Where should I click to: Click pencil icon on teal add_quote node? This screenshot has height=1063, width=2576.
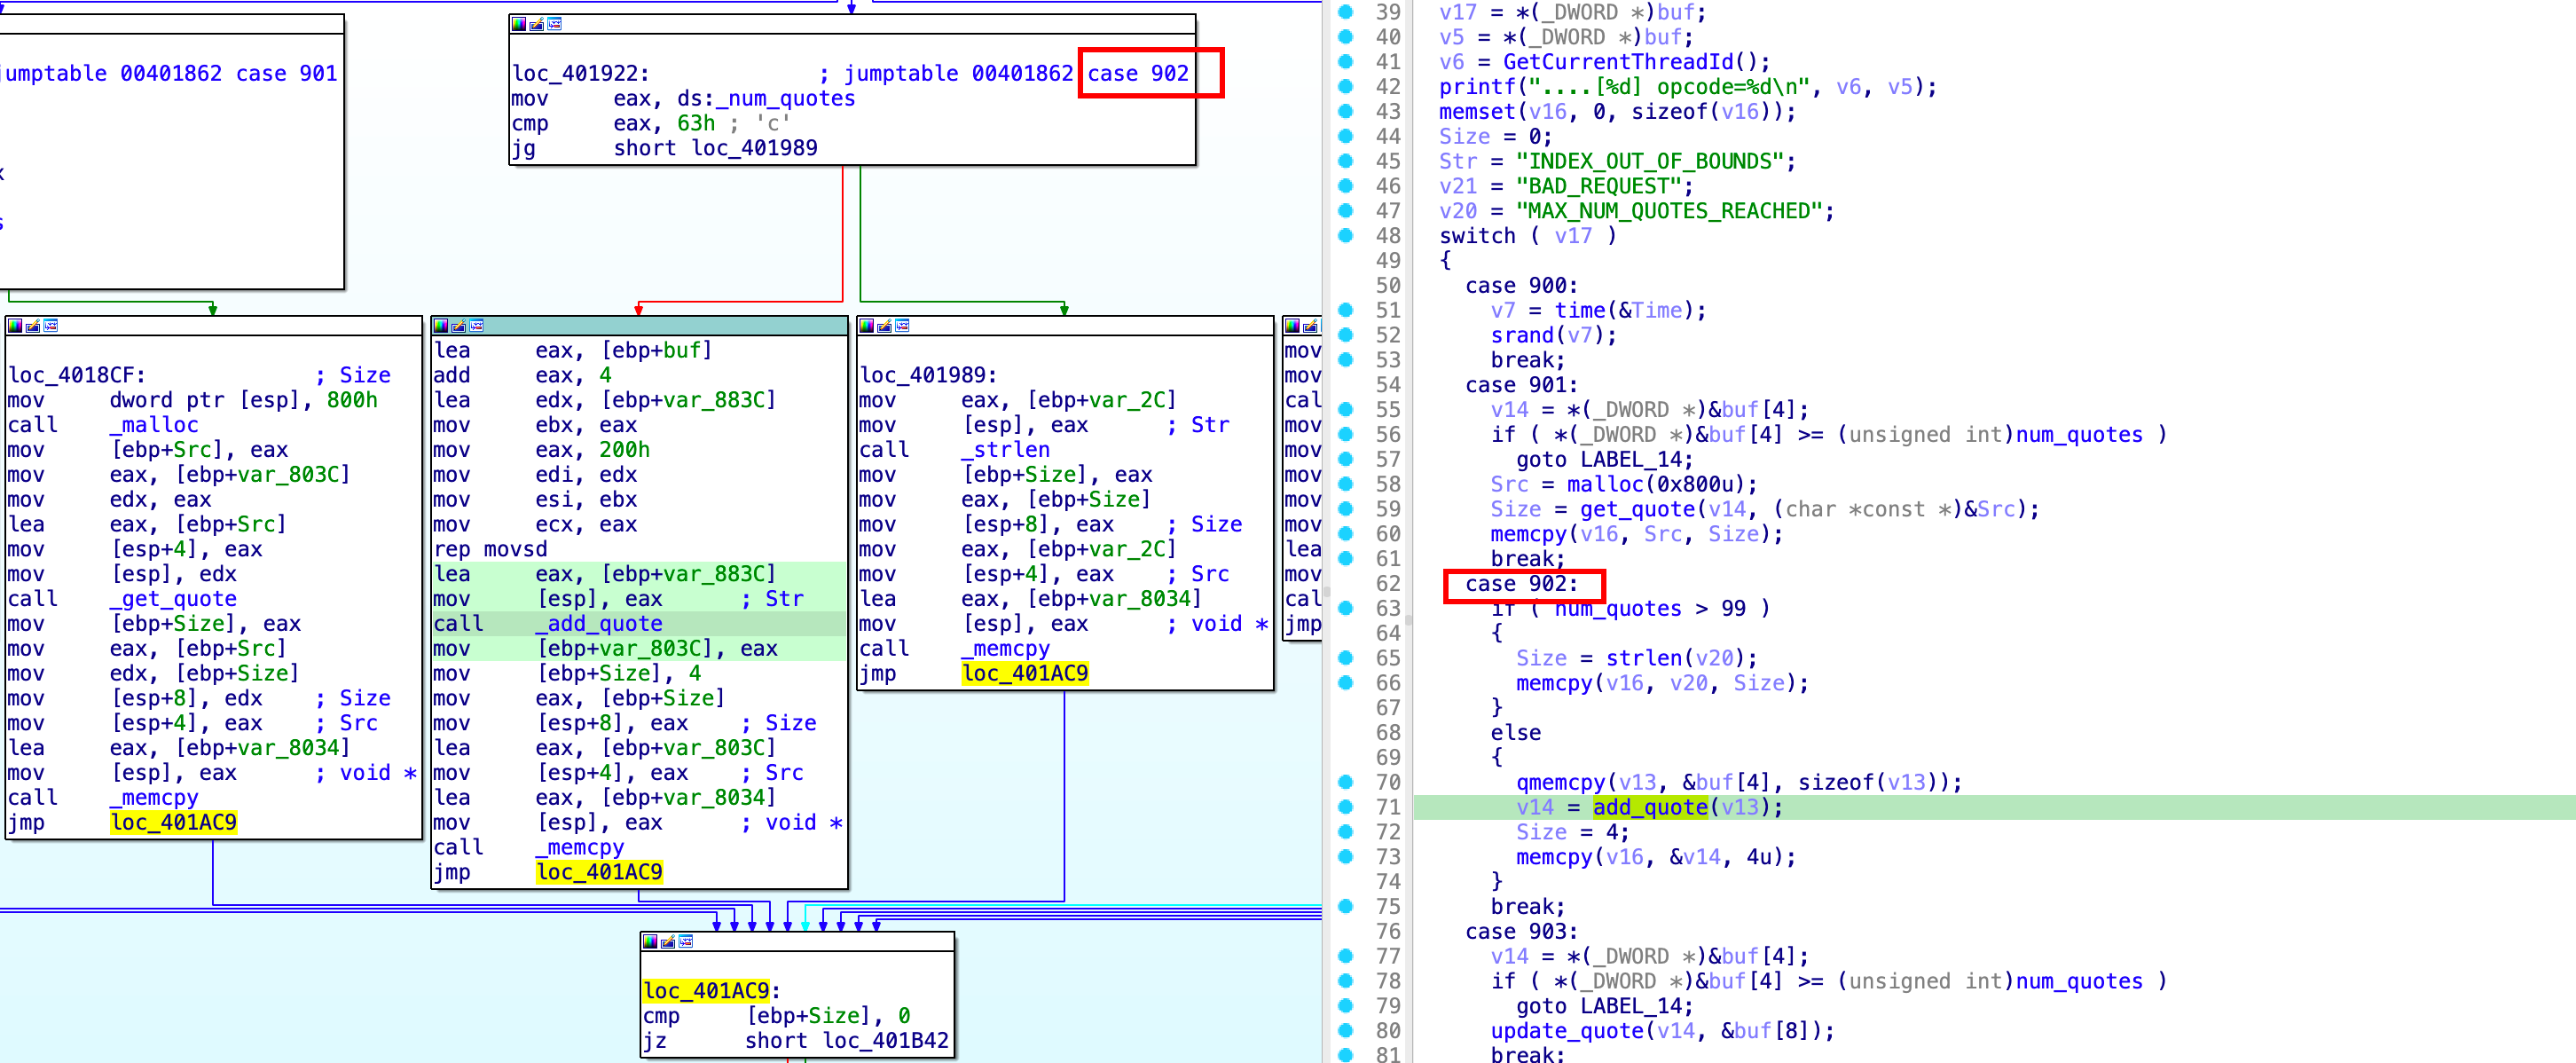click(x=459, y=326)
